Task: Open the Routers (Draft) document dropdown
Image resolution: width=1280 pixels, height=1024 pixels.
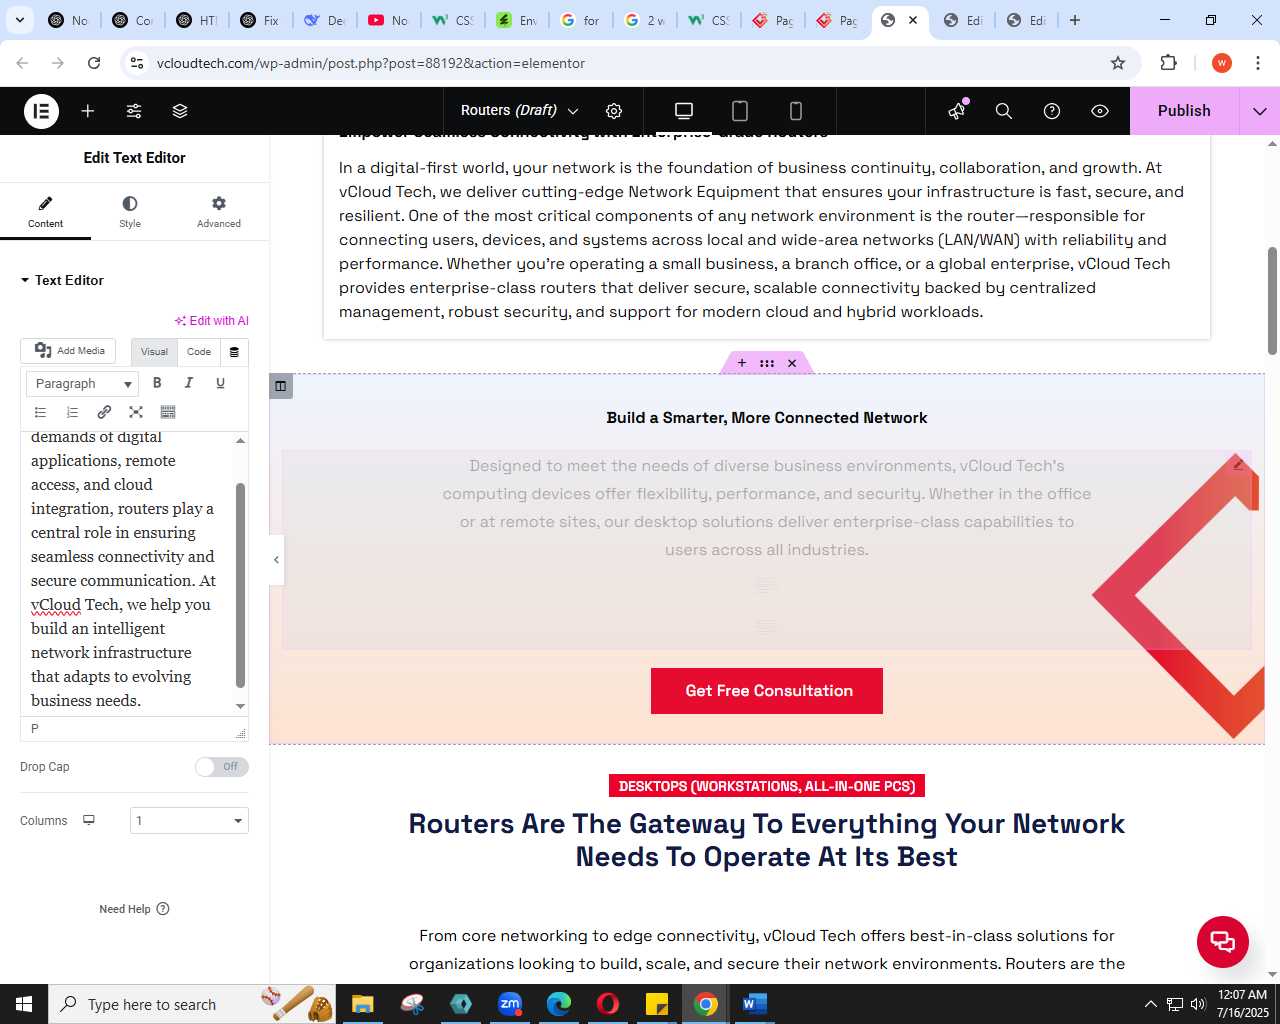Action: point(519,111)
